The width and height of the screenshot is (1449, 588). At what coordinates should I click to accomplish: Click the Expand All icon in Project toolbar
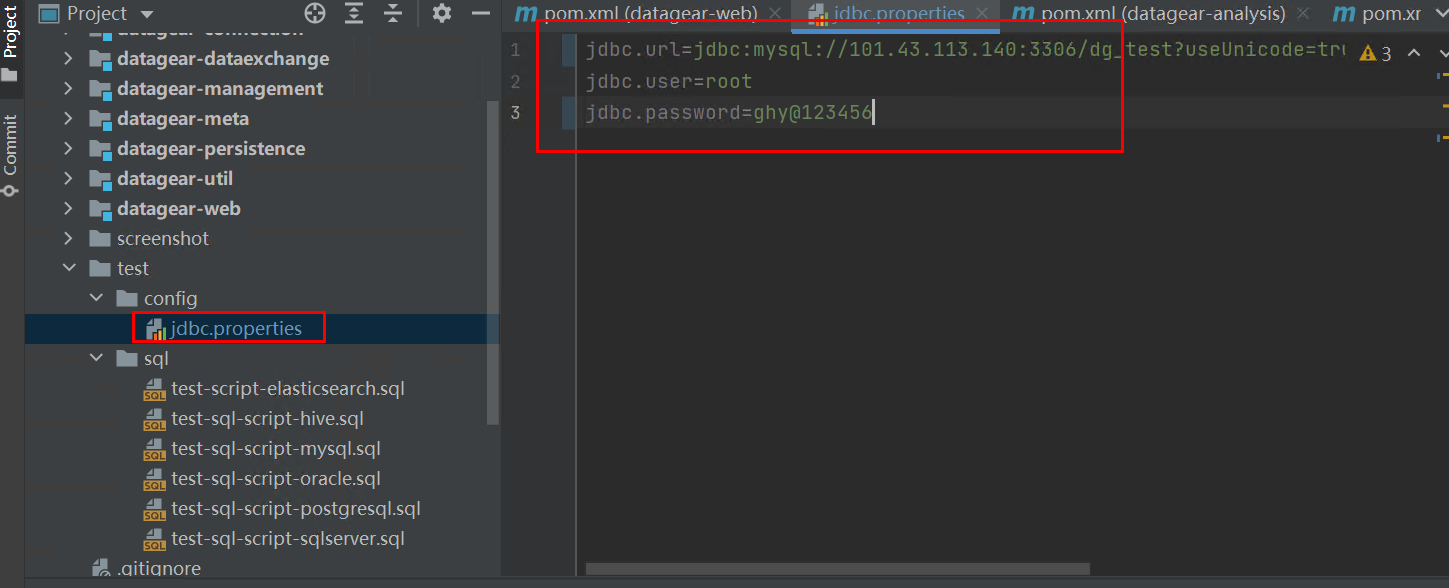353,14
